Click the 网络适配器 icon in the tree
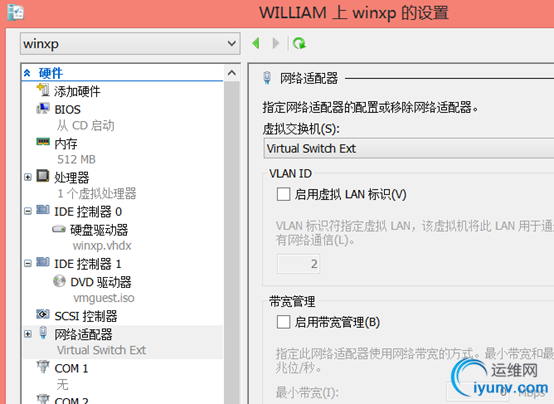554x404 pixels. pyautogui.click(x=43, y=333)
